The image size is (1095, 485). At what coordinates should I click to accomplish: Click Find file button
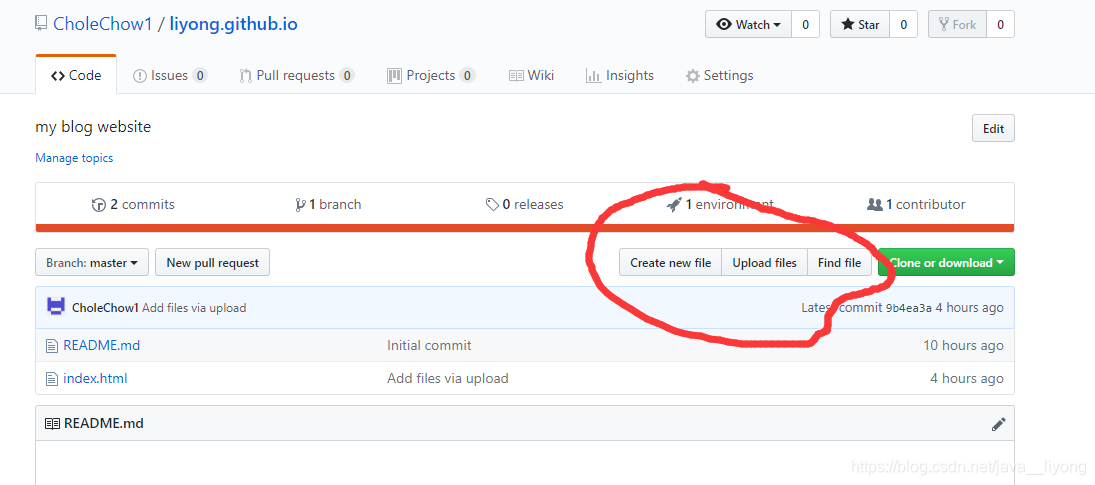839,262
